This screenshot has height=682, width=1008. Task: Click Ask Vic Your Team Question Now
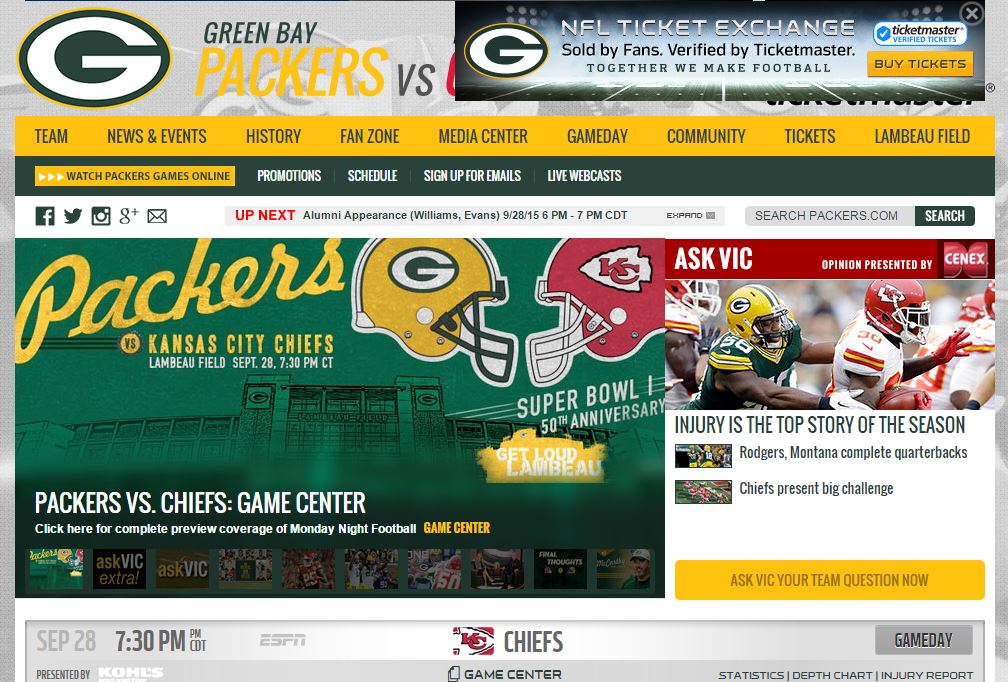click(829, 580)
